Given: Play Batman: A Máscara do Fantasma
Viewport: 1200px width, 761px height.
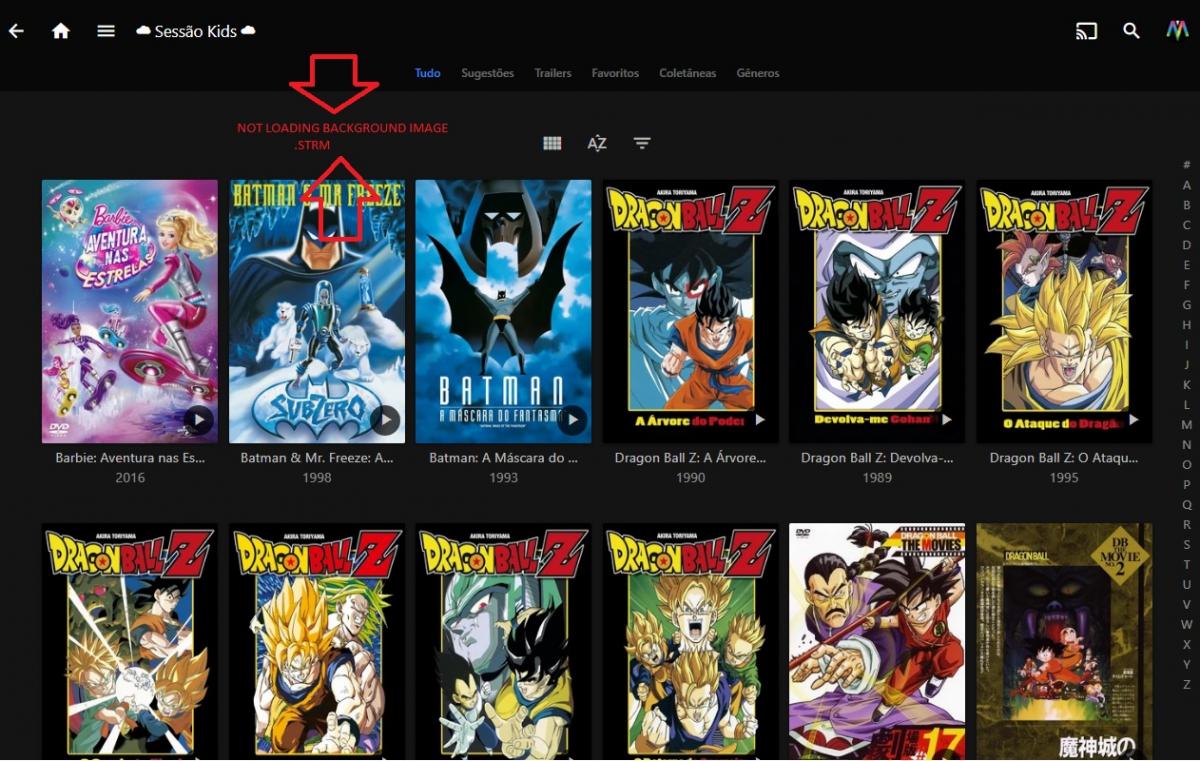Looking at the screenshot, I should click(x=573, y=421).
